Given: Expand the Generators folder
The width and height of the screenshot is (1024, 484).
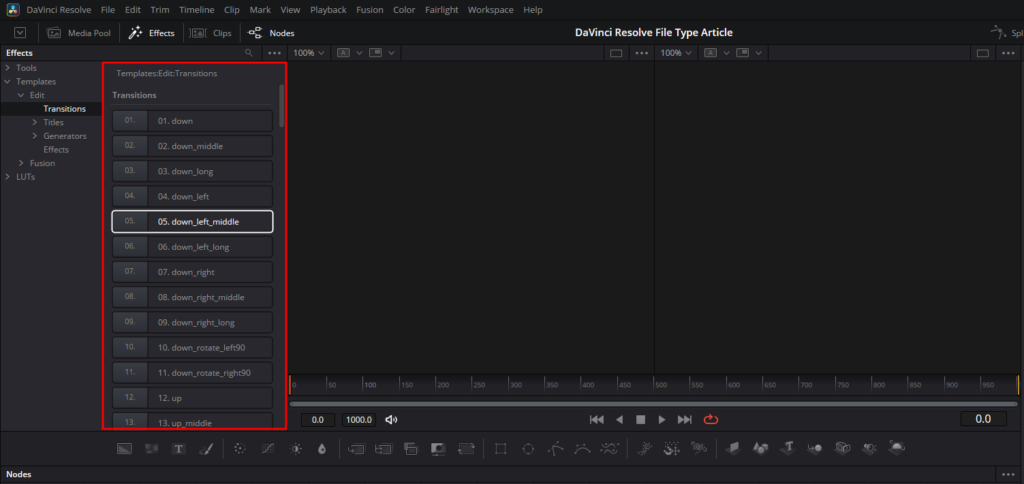Looking at the screenshot, I should [x=35, y=136].
